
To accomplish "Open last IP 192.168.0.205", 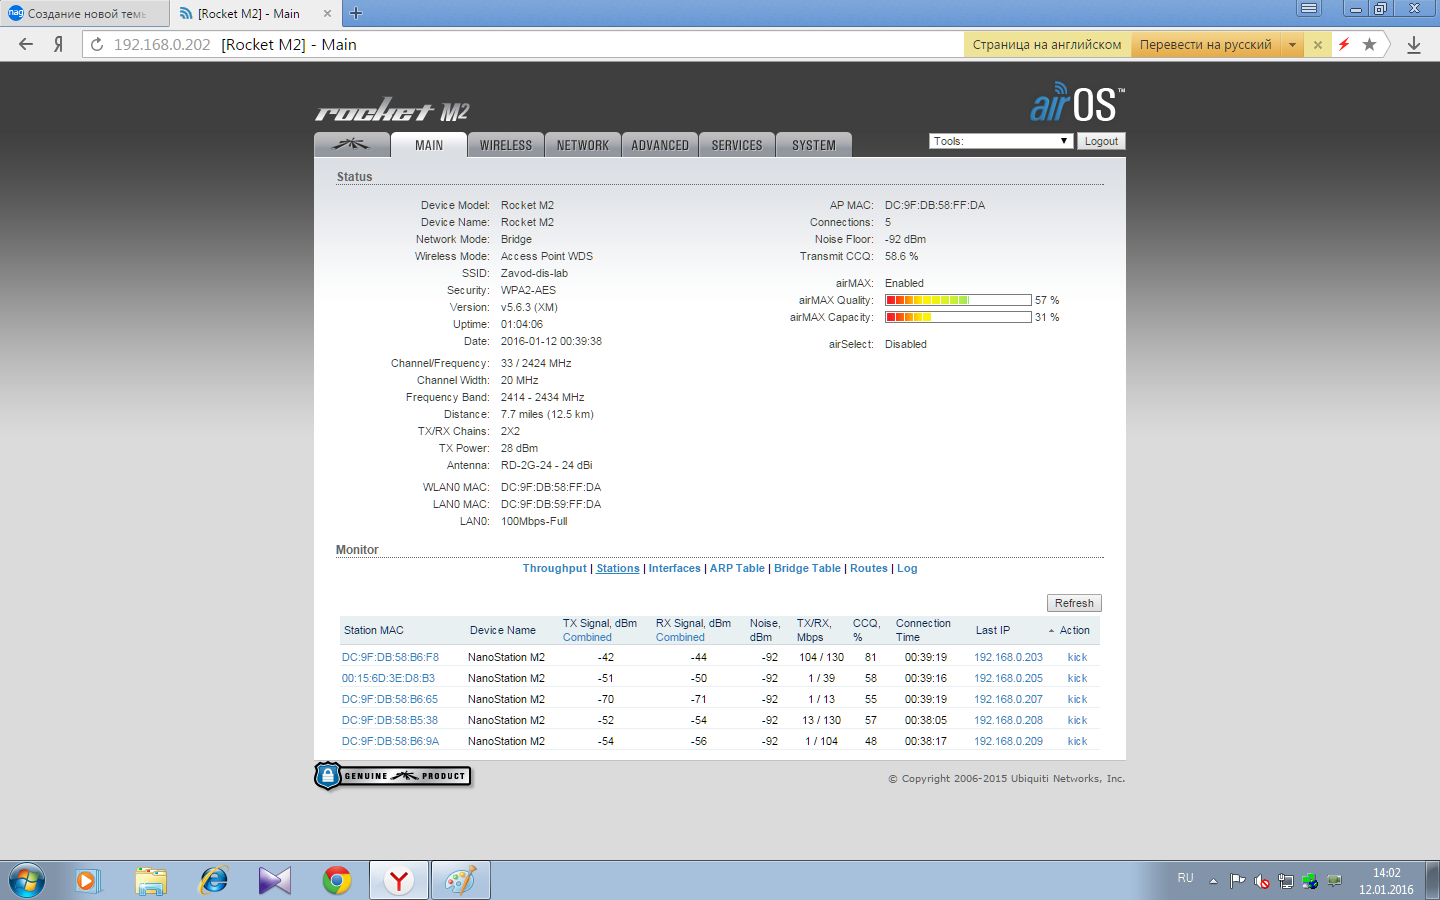I will point(1008,678).
